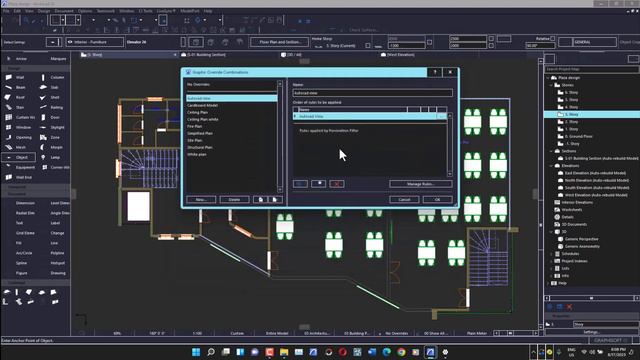Collapse the Elevations group in Navigator

(x=551, y=166)
